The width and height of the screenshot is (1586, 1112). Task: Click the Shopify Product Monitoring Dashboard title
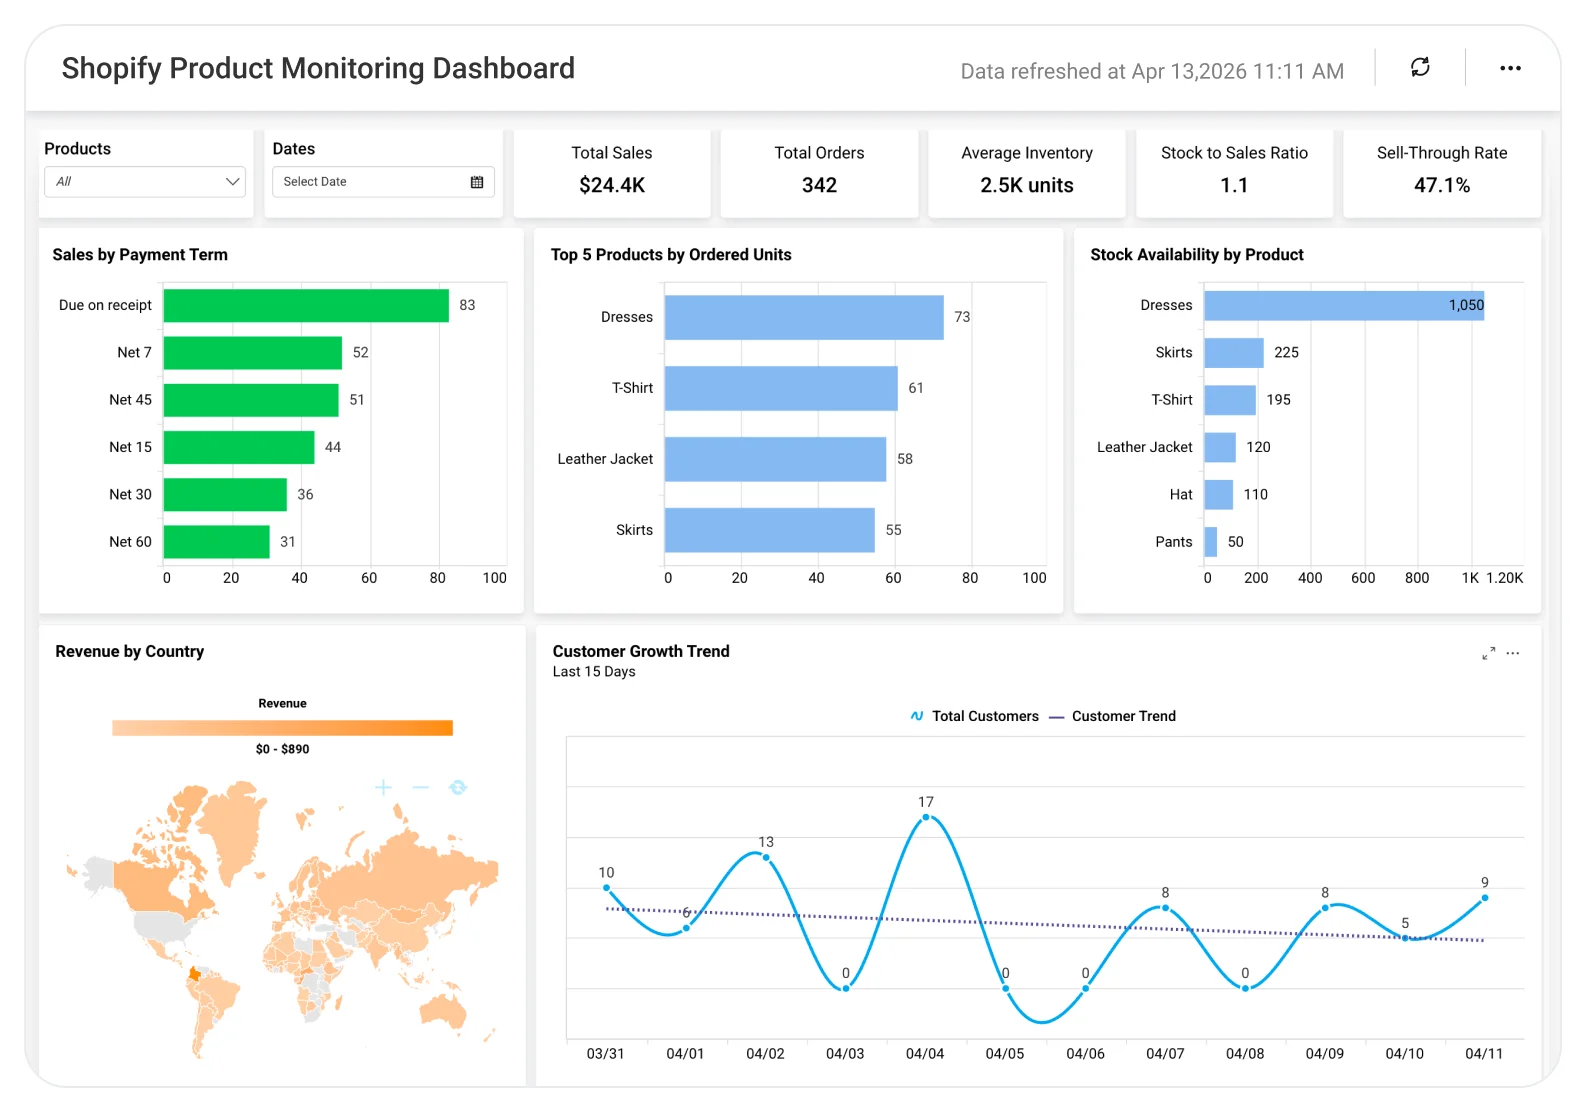(x=318, y=68)
